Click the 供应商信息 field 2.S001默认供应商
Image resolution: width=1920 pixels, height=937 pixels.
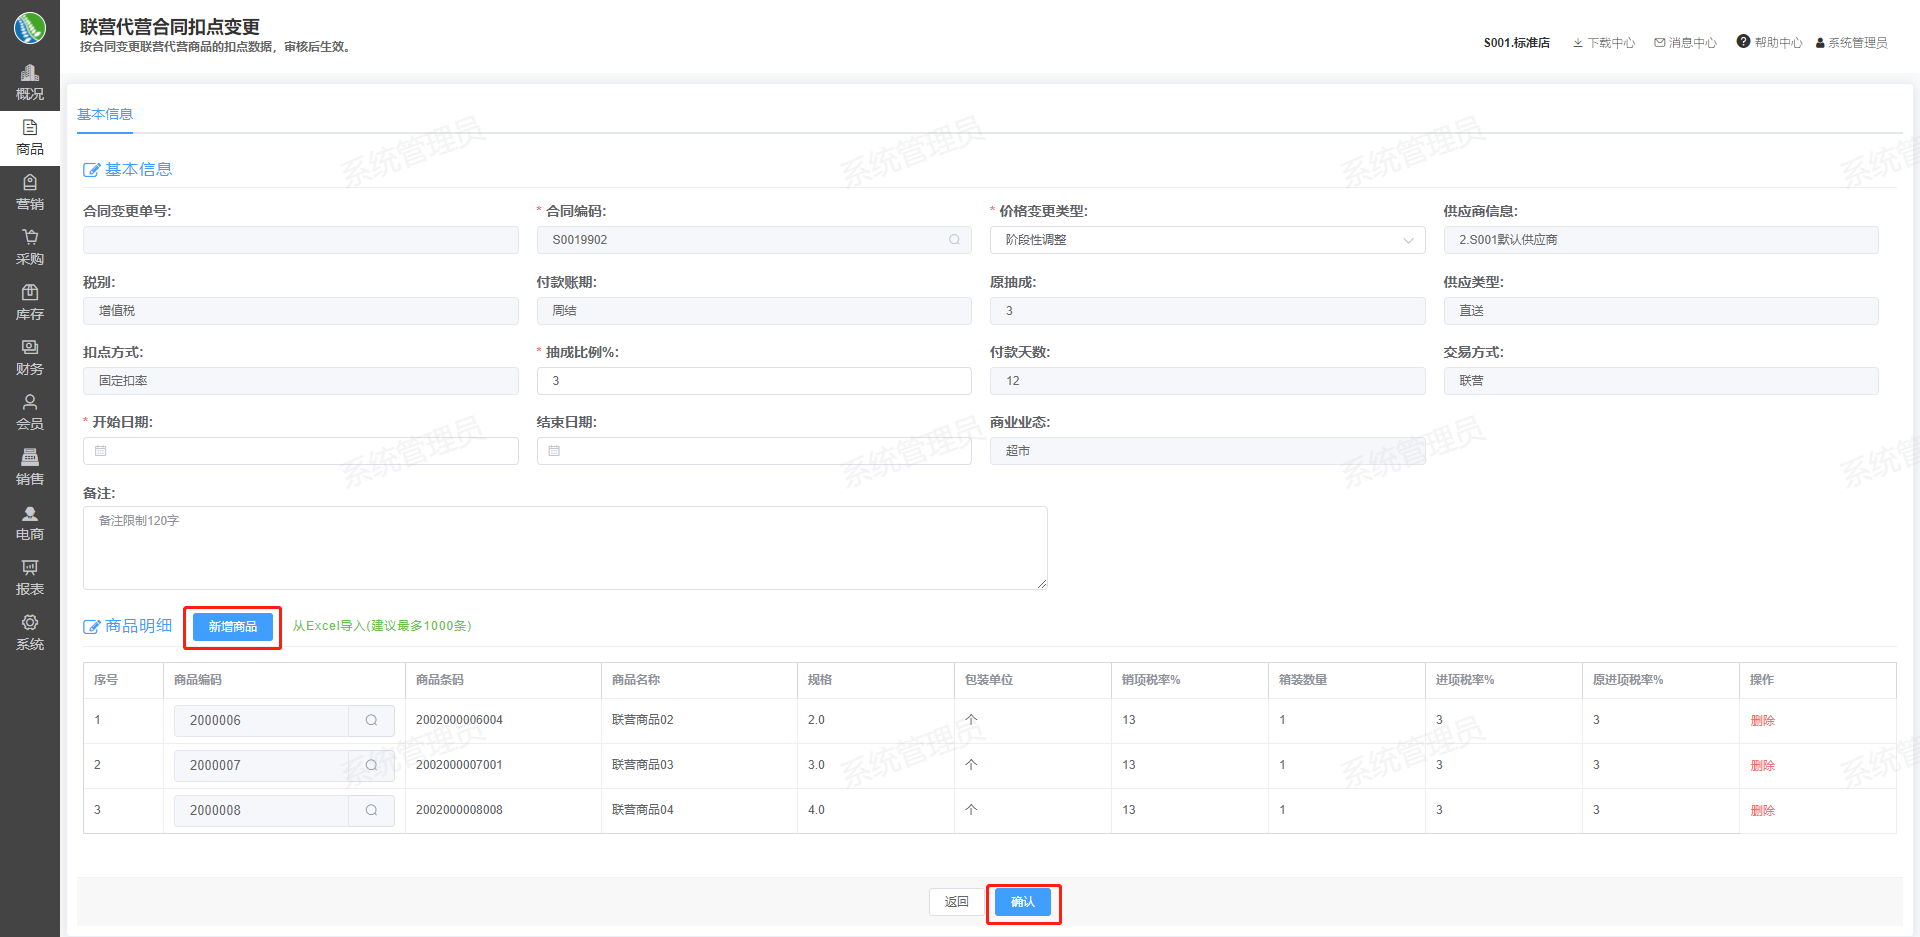point(1661,240)
